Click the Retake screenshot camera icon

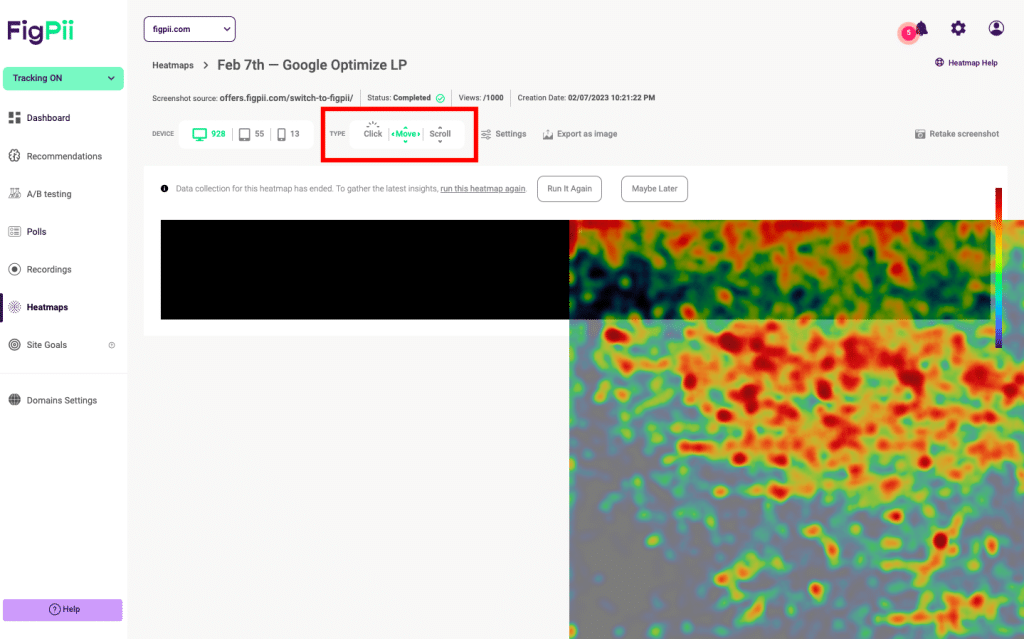coord(920,134)
